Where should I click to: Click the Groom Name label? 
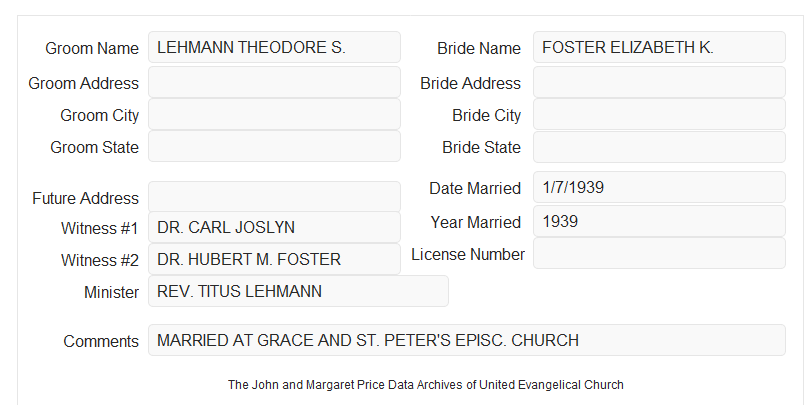coord(92,48)
